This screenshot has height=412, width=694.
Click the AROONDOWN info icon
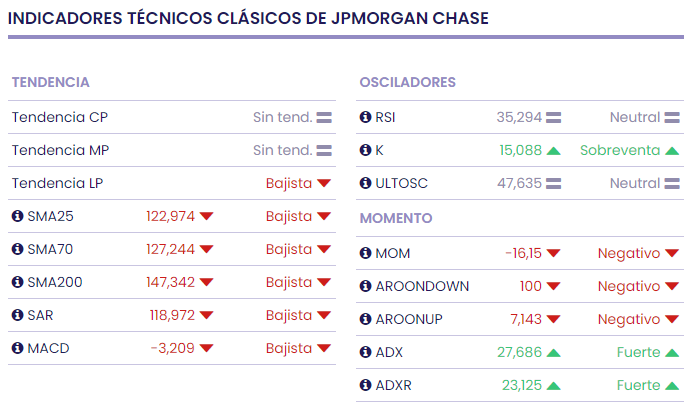[365, 286]
